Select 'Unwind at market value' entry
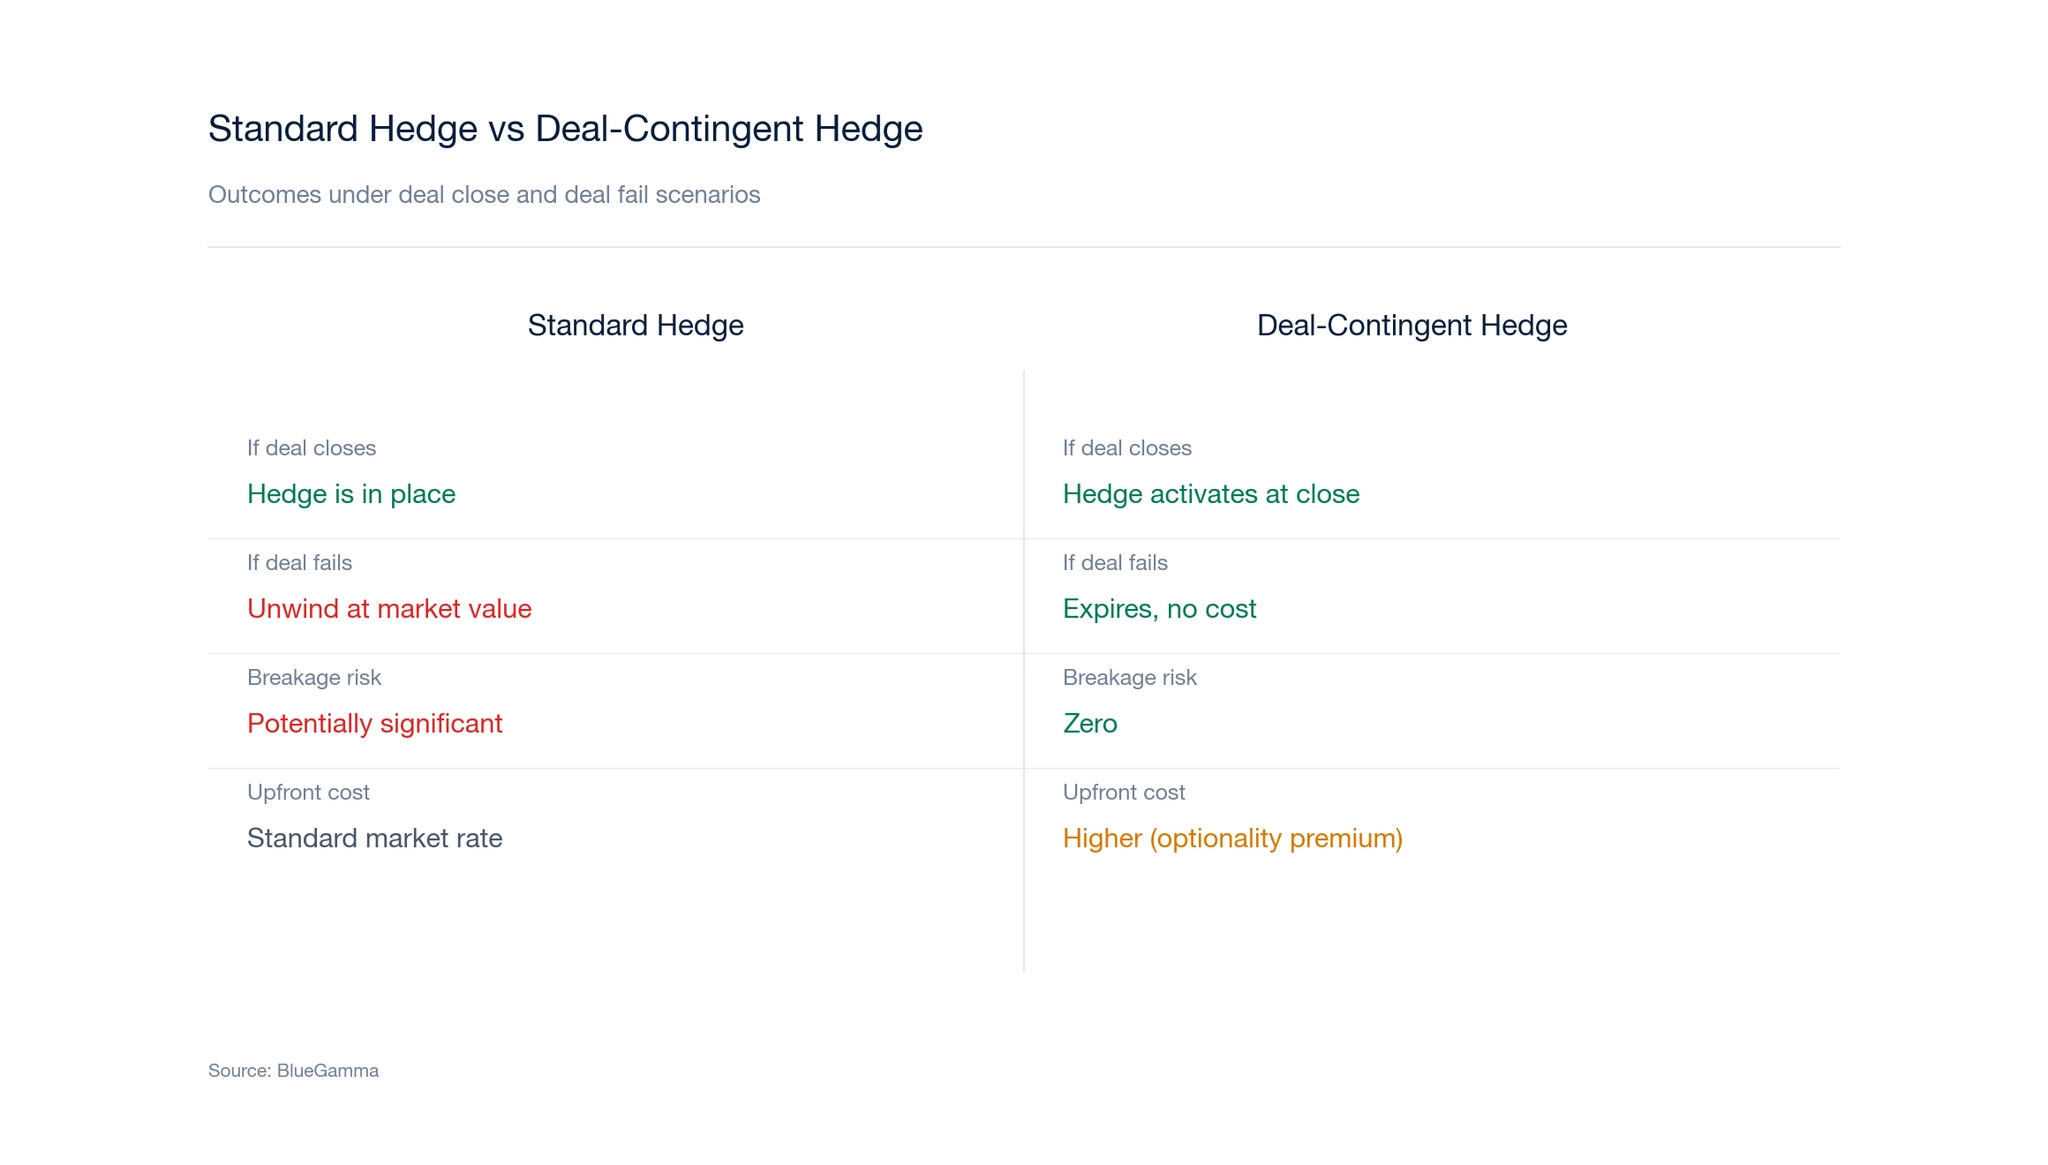Screen dimensions: 2048x1165 [x=389, y=608]
